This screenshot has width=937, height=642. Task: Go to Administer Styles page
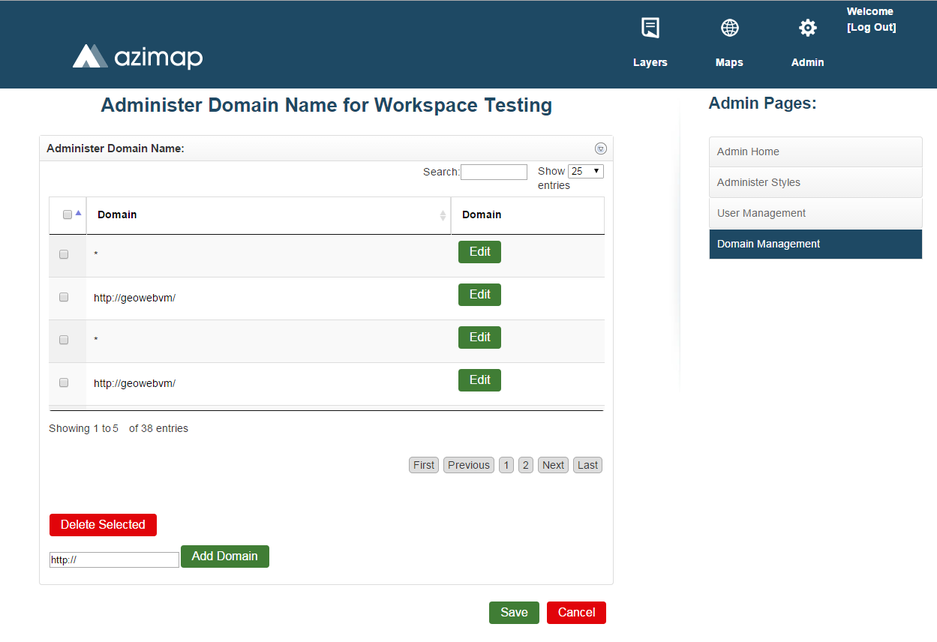pos(815,183)
